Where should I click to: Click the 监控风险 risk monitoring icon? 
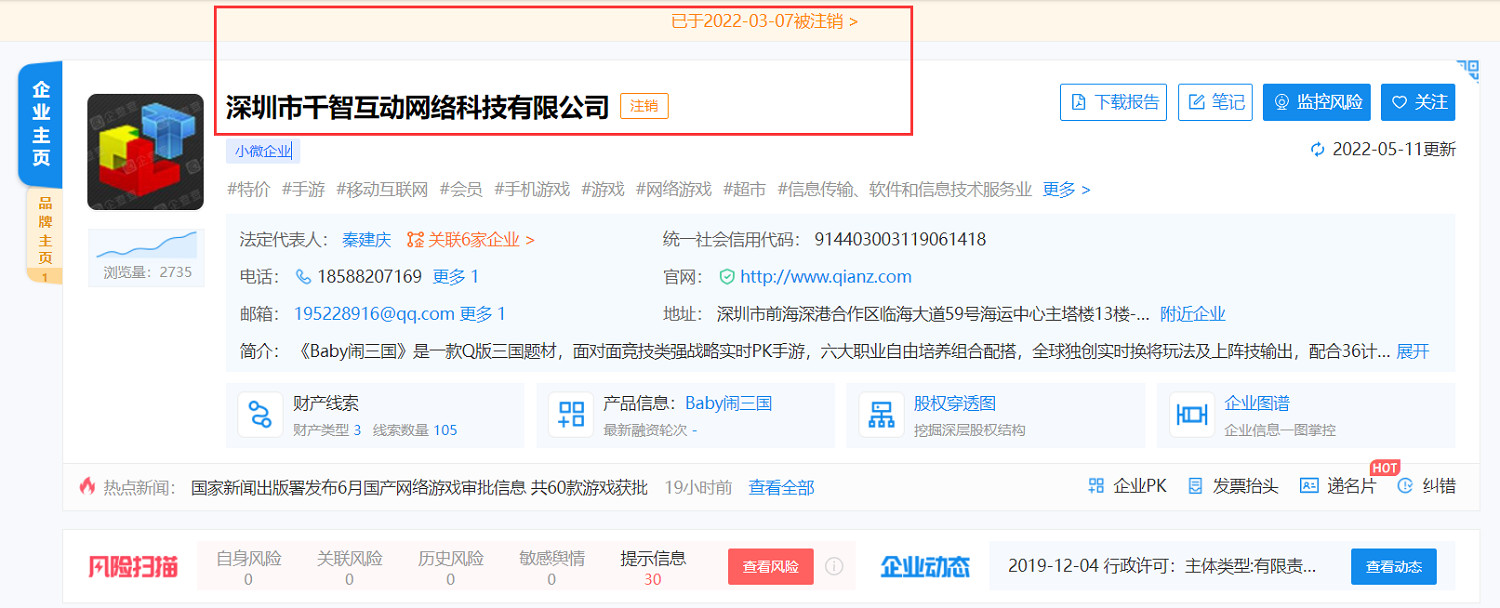[1317, 101]
